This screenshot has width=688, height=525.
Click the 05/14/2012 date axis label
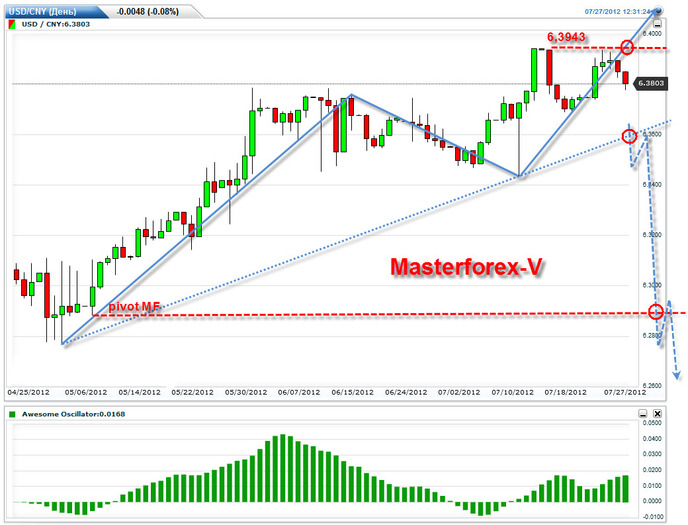coord(140,392)
